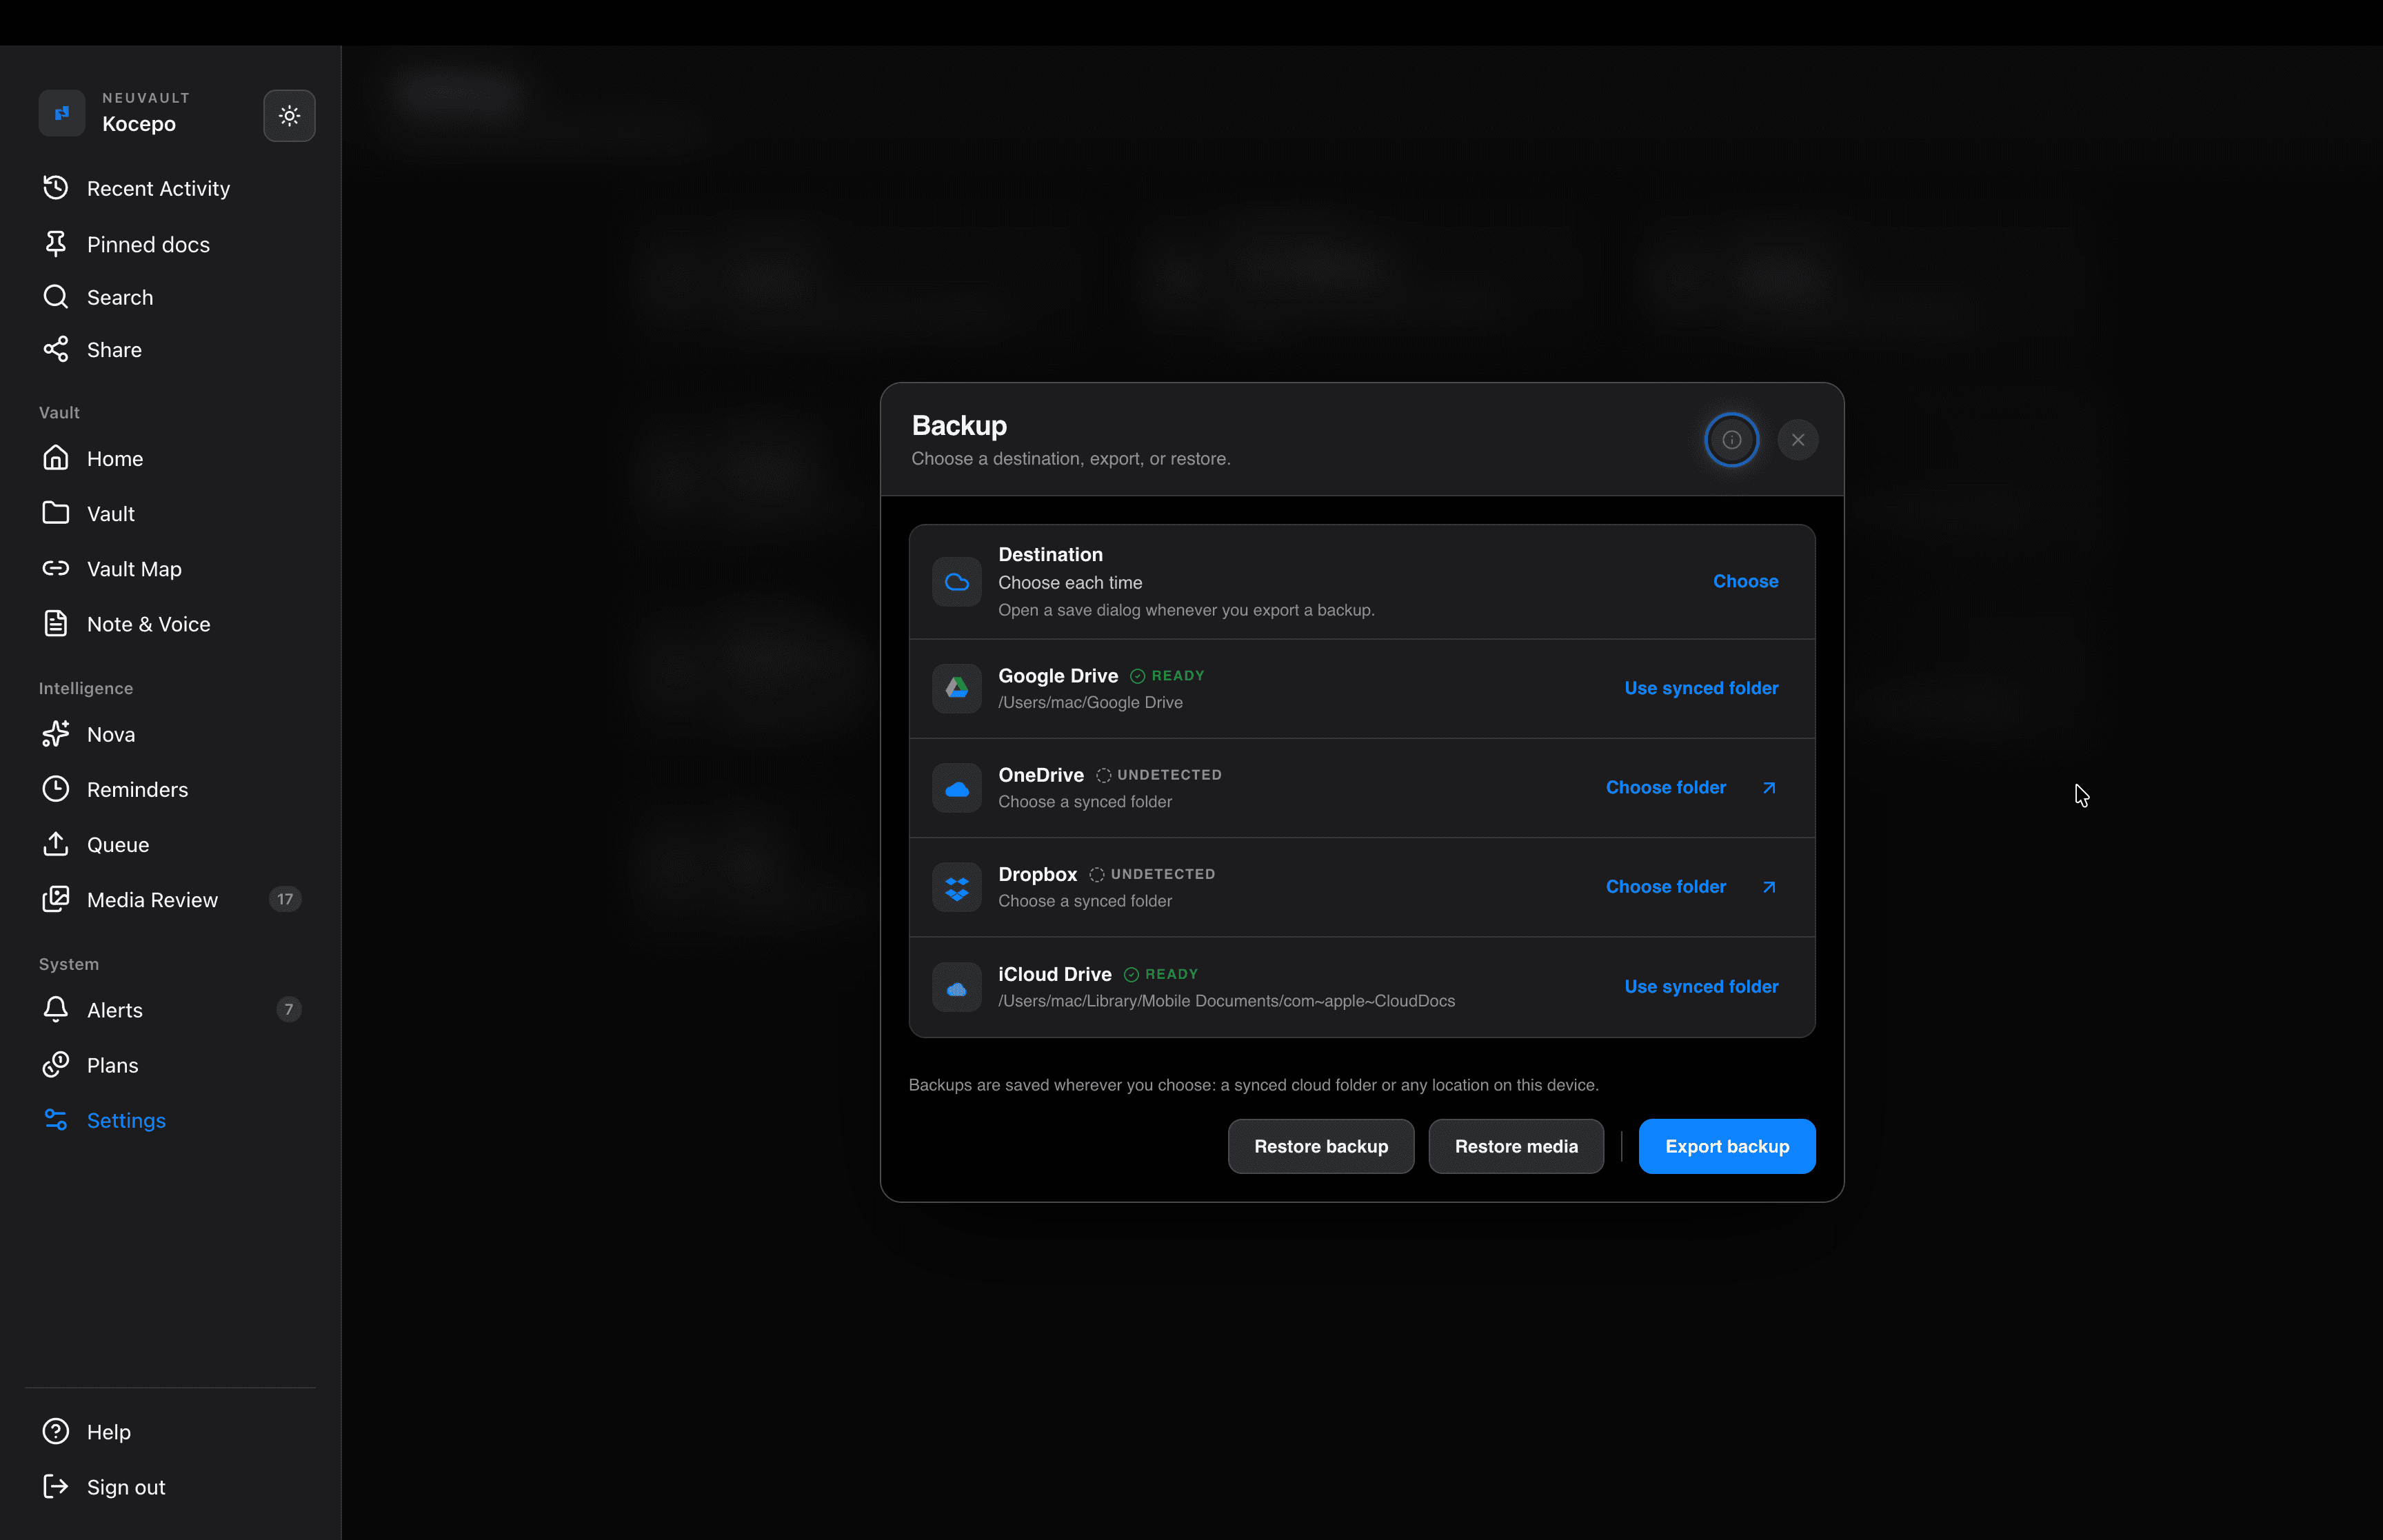Click Use synced folder for iCloud Drive
This screenshot has height=1540, width=2383.
(x=1701, y=986)
